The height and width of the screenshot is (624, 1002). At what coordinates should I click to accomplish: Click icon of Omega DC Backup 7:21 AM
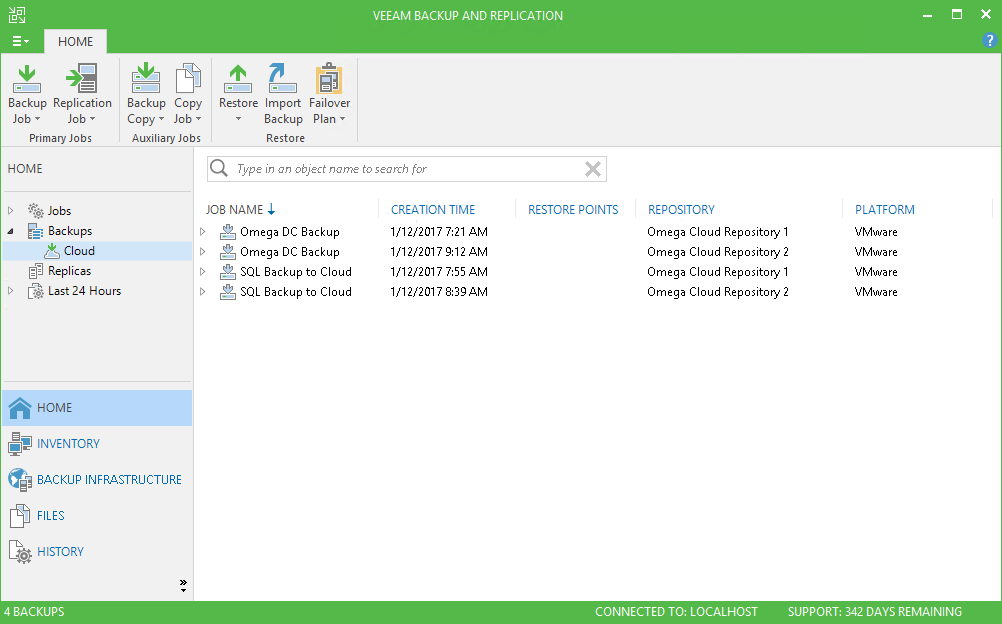[x=227, y=232]
